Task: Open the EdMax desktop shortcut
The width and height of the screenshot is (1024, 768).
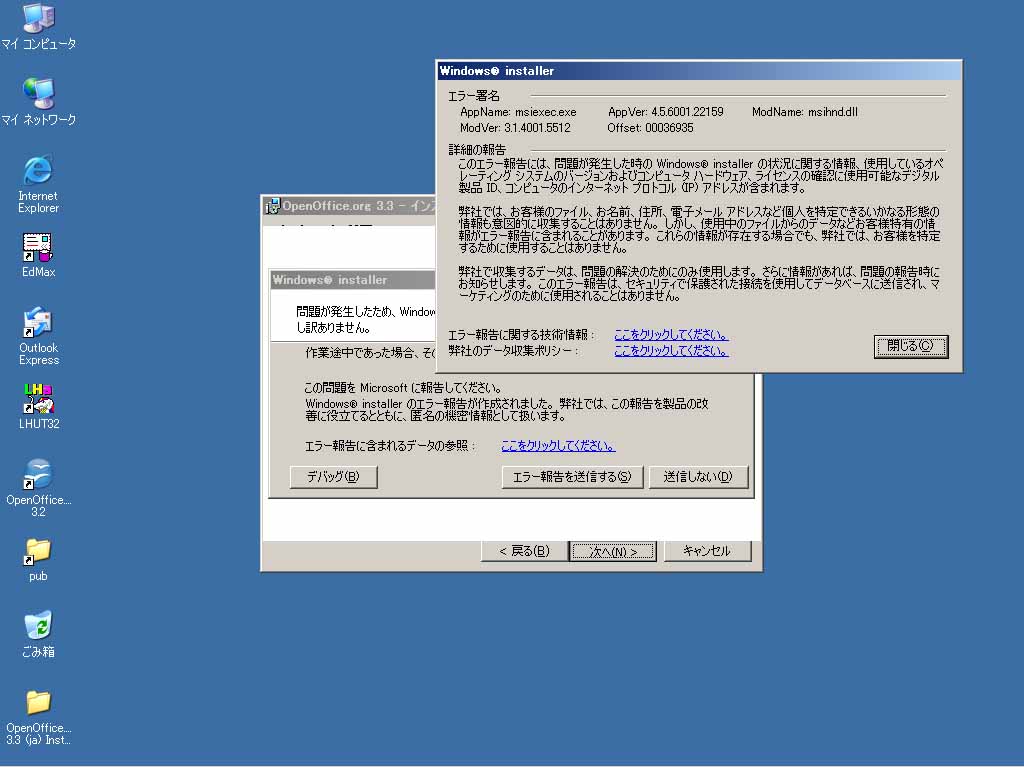Action: [38, 247]
